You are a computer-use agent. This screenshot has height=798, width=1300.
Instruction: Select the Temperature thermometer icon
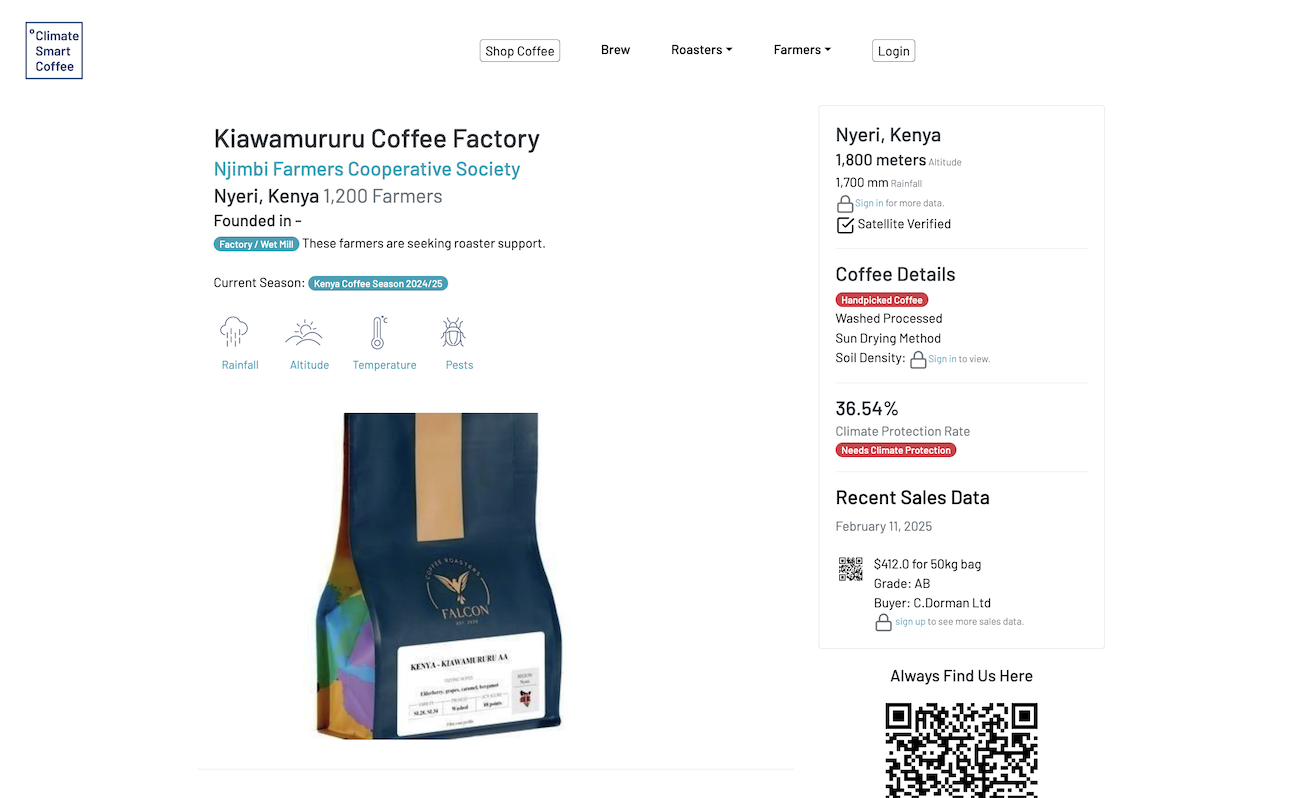click(x=378, y=332)
